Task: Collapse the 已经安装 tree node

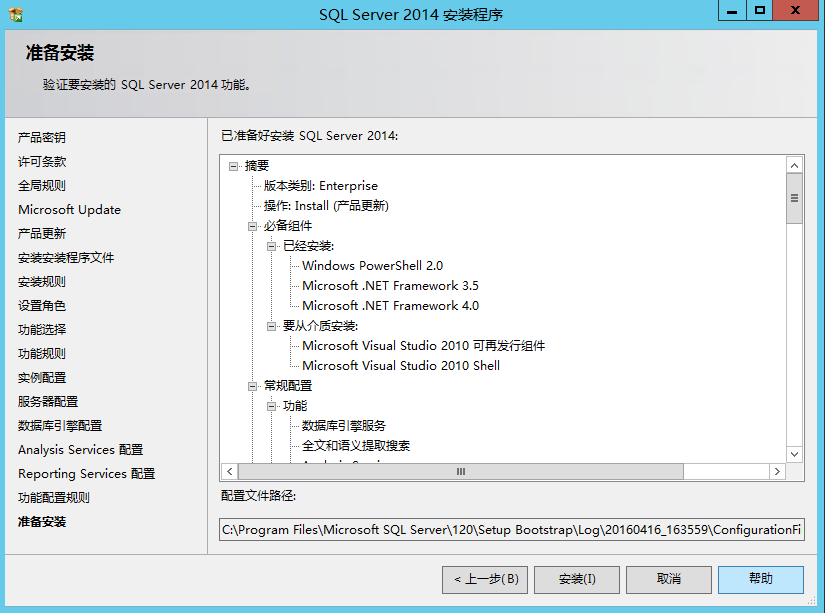Action: 271,246
